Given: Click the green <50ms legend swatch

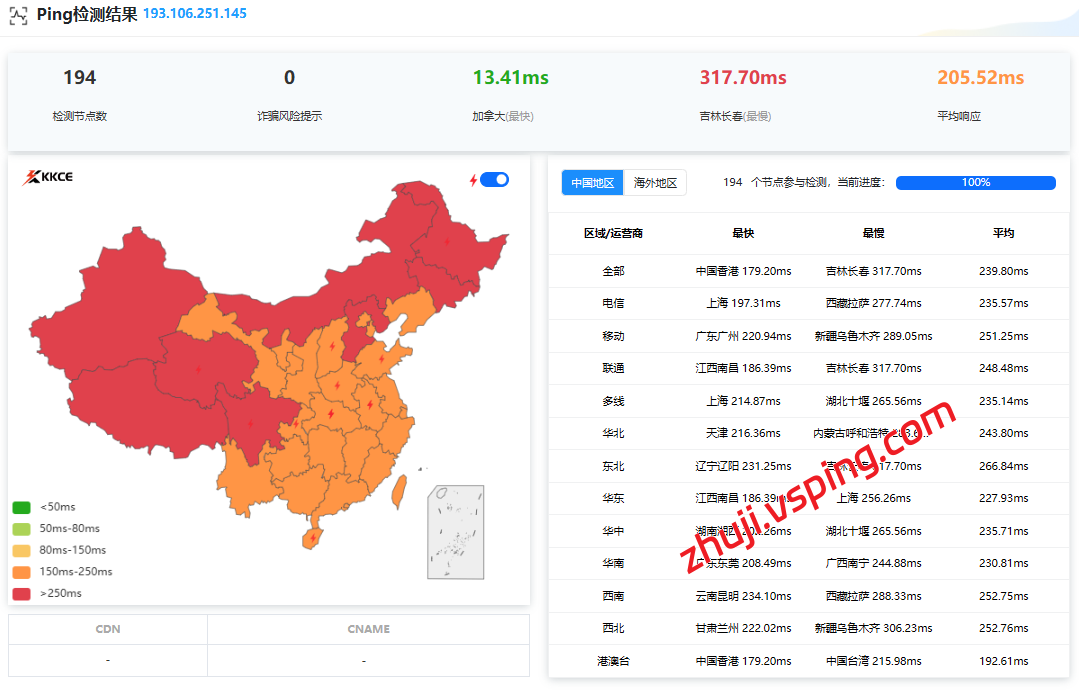Looking at the screenshot, I should (21, 507).
